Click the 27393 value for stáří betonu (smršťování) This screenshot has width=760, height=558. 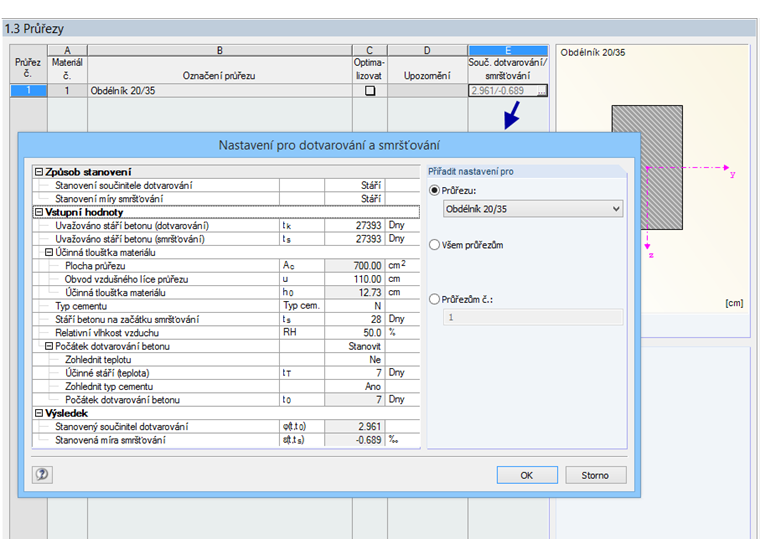[355, 239]
